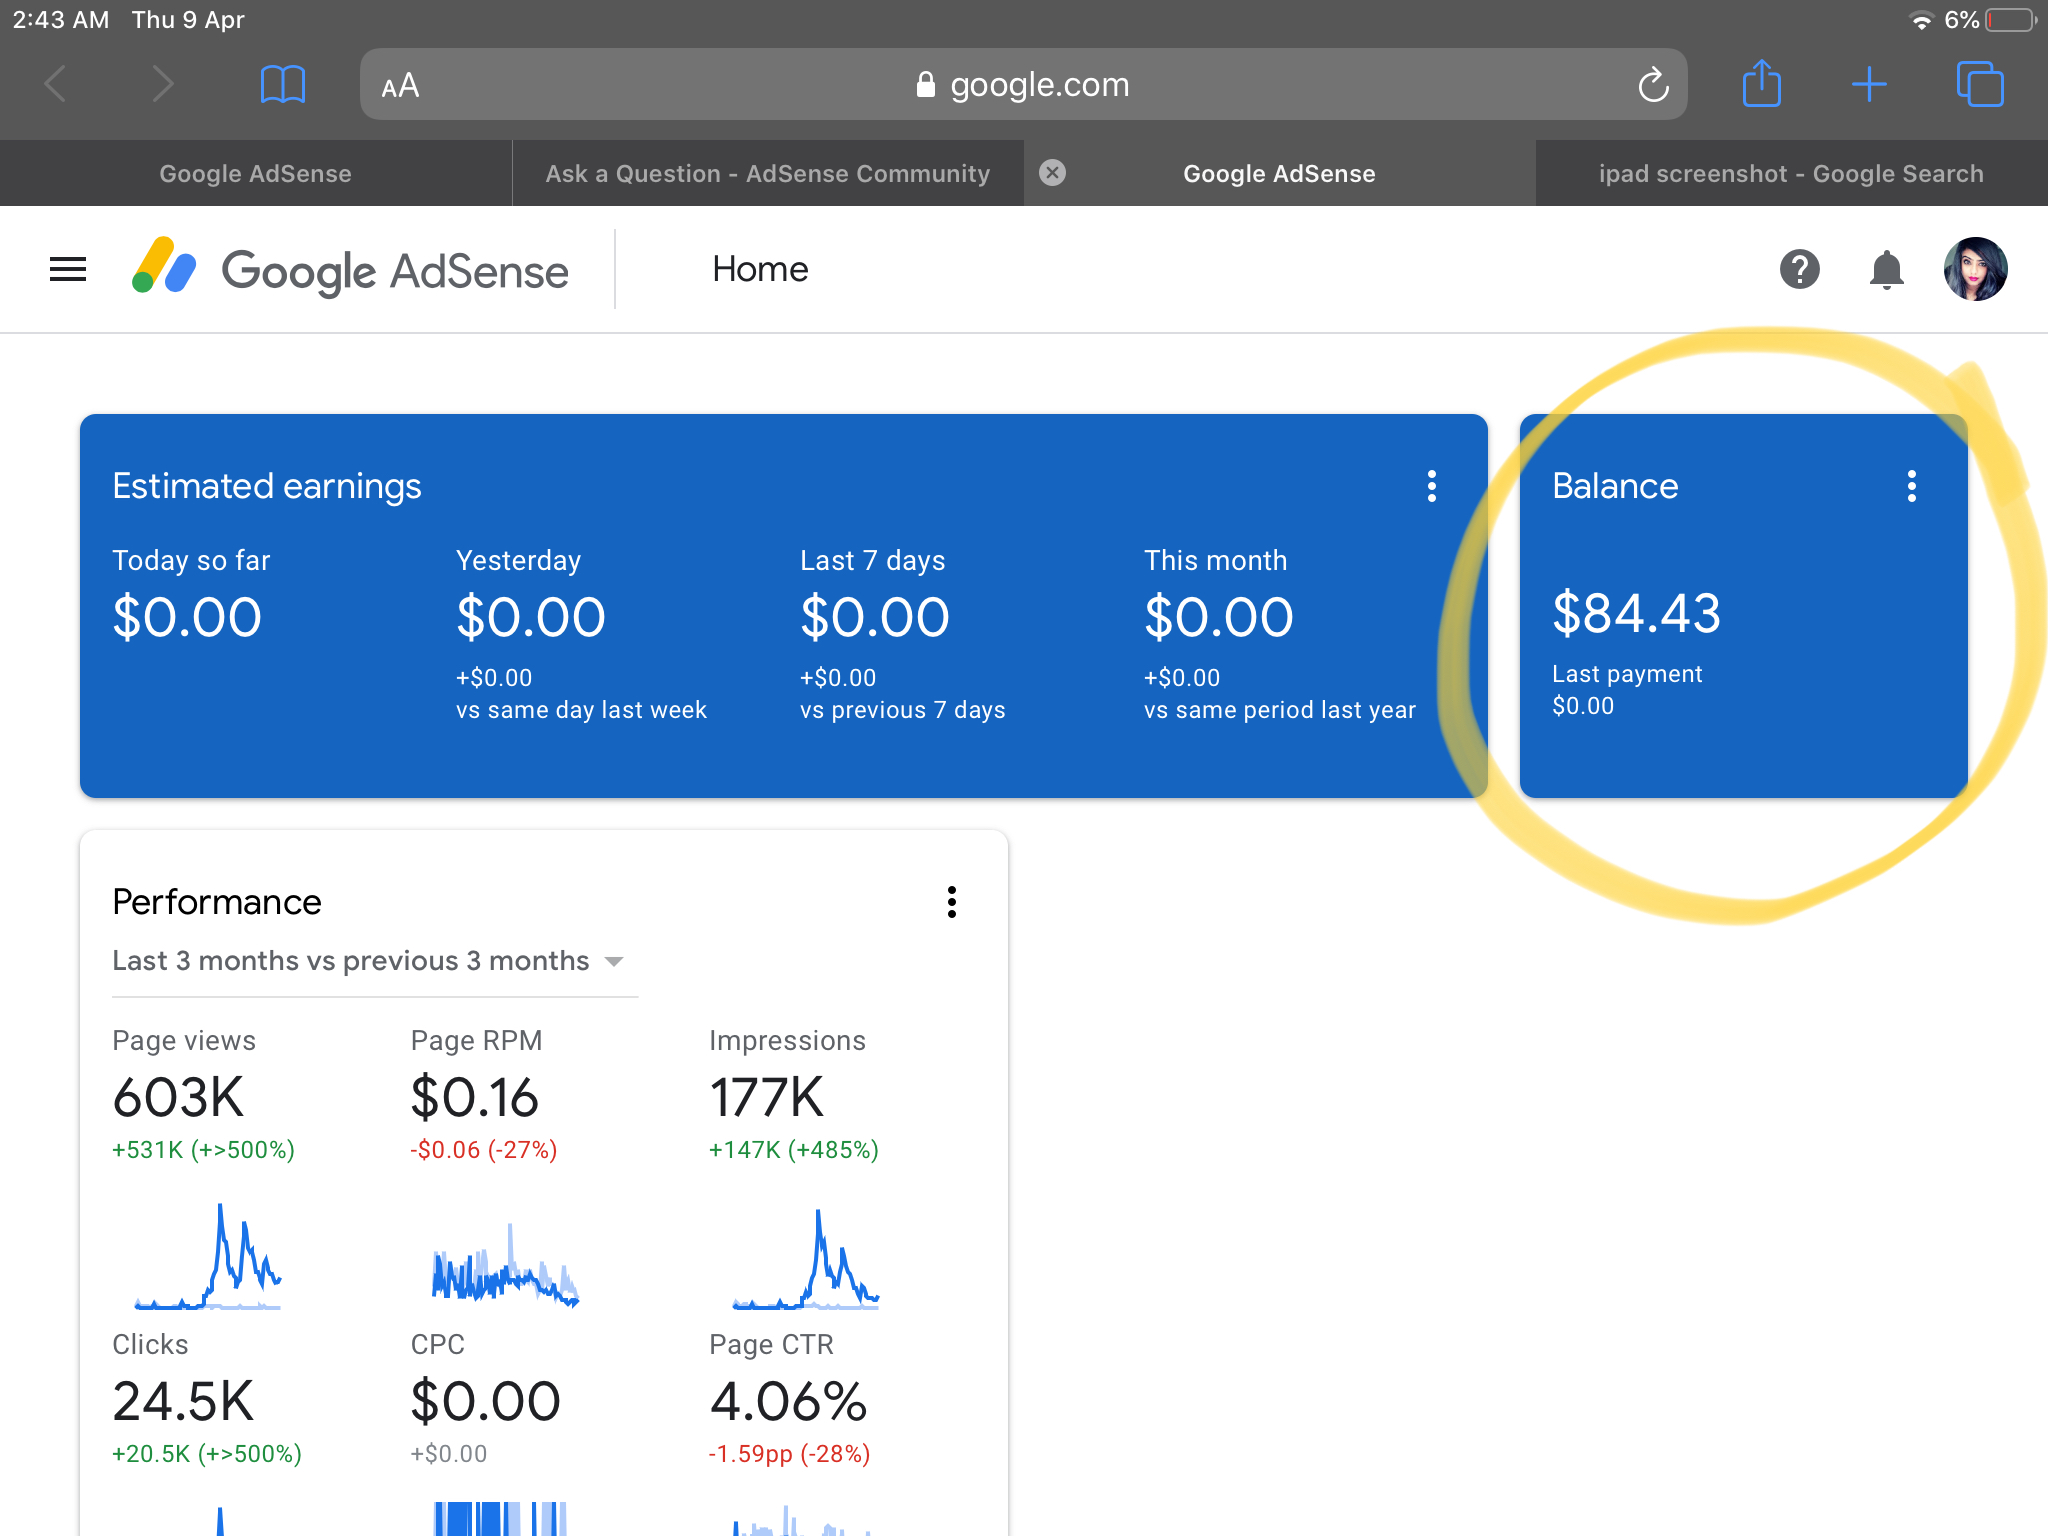Screen dimensions: 2048x1536
Task: Open Balance card three-dot menu
Action: pos(1911,486)
